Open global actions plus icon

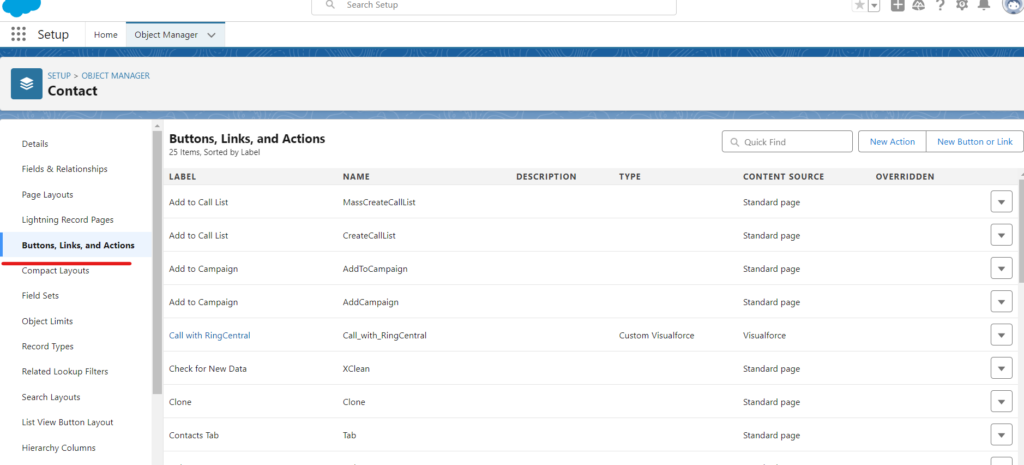point(898,5)
